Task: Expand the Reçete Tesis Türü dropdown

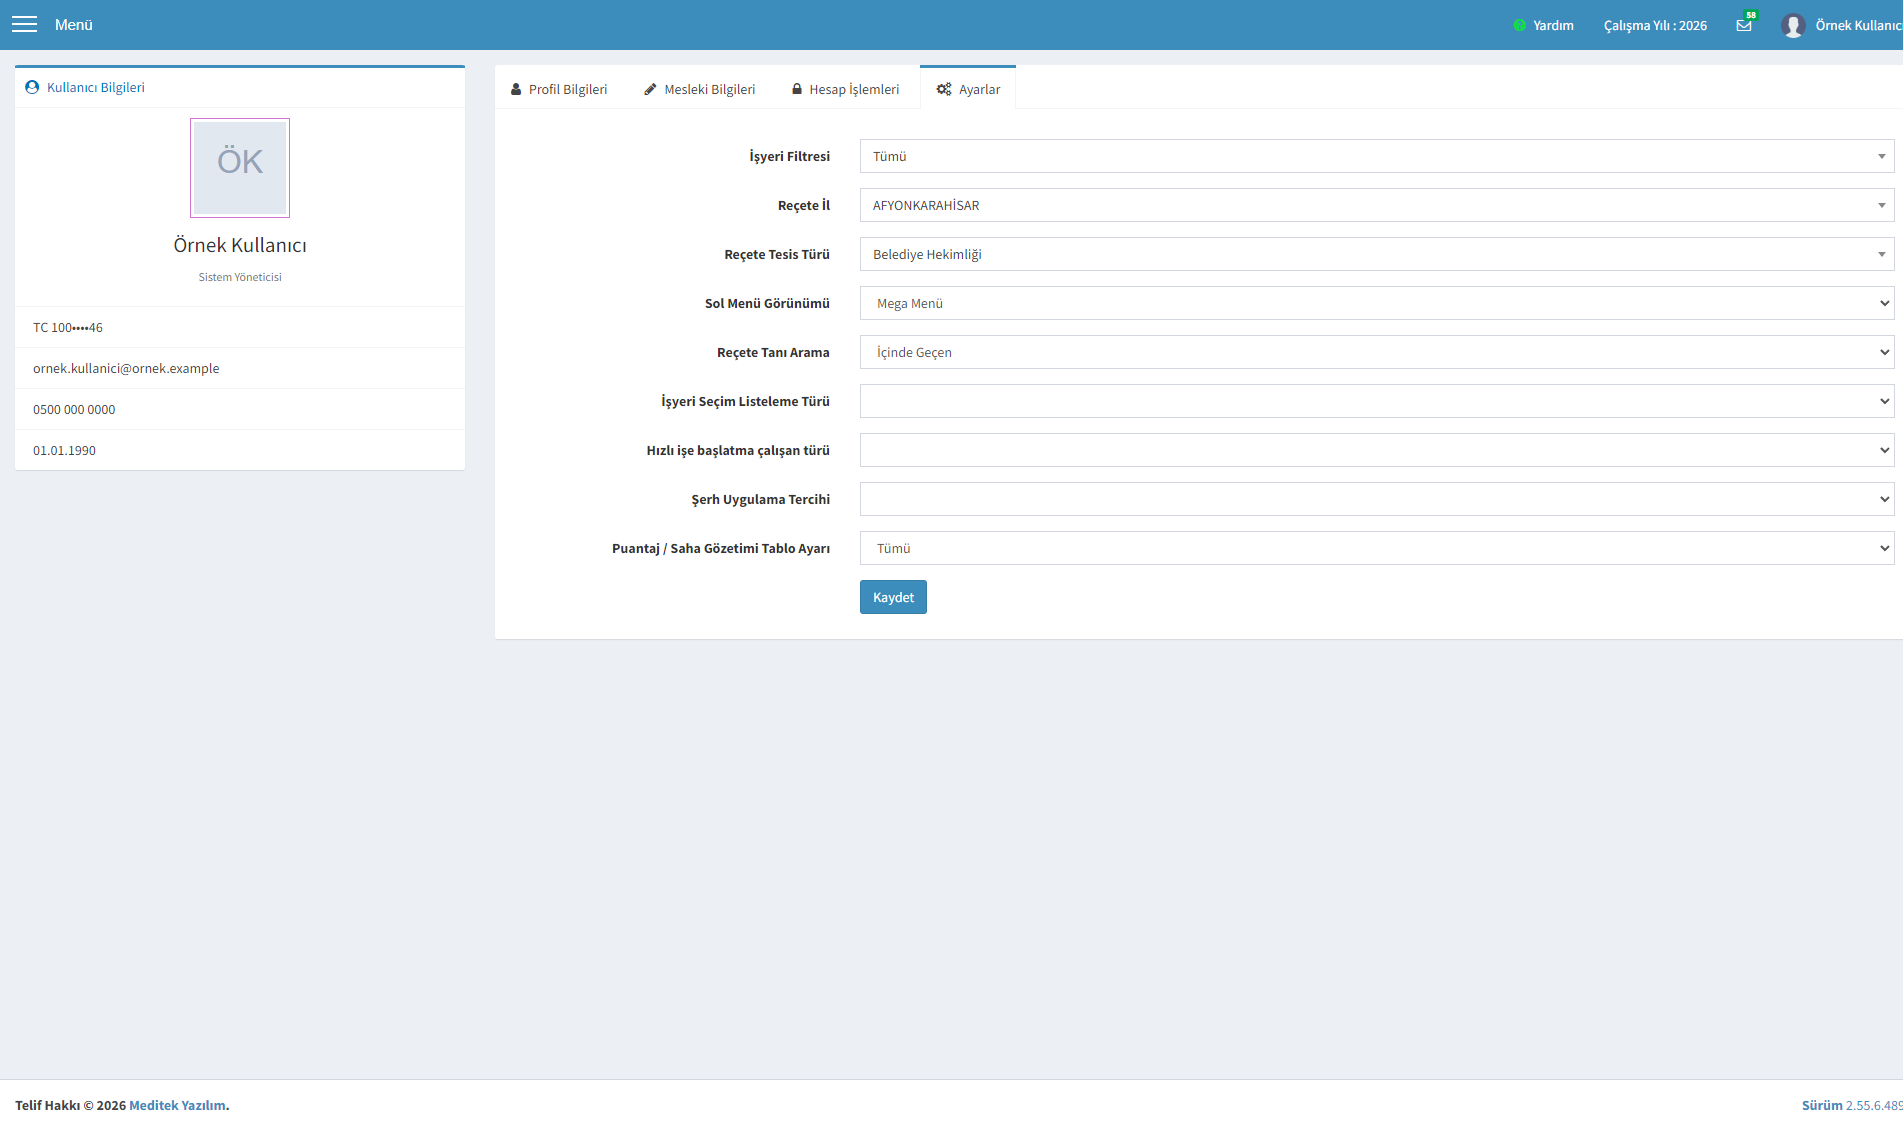Action: pyautogui.click(x=1377, y=254)
